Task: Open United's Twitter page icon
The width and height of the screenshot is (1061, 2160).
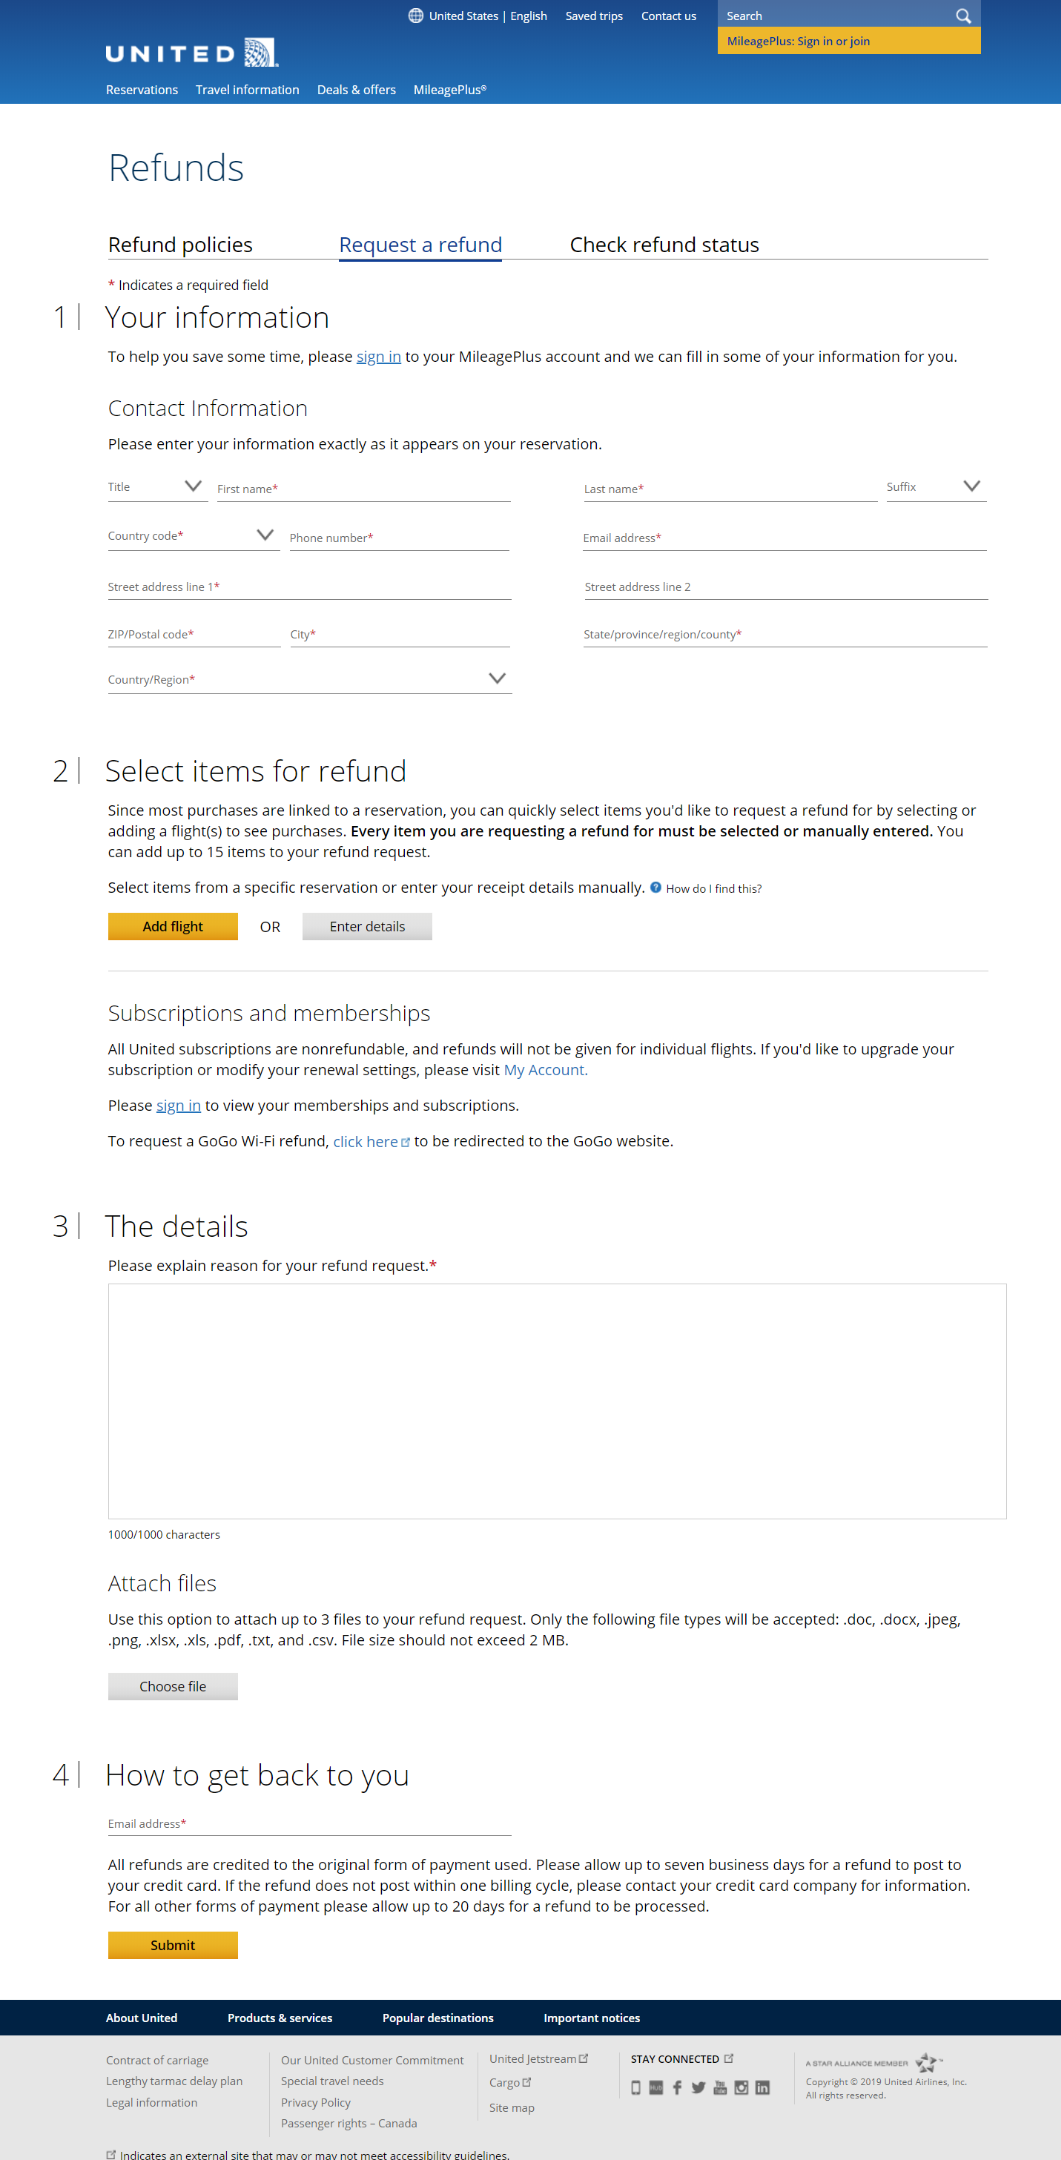Action: pyautogui.click(x=698, y=2088)
